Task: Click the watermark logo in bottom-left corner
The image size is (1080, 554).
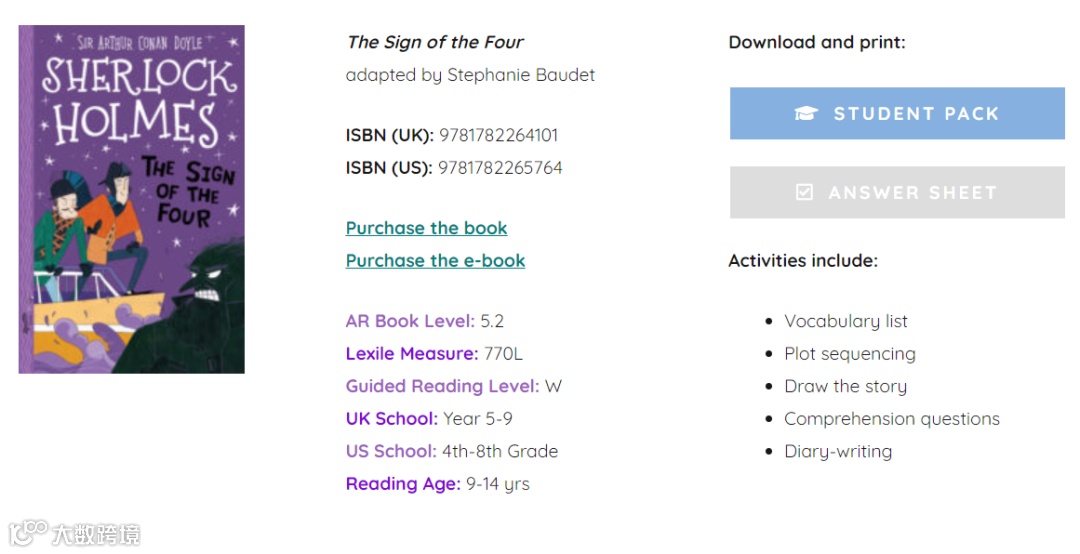Action: click(74, 533)
